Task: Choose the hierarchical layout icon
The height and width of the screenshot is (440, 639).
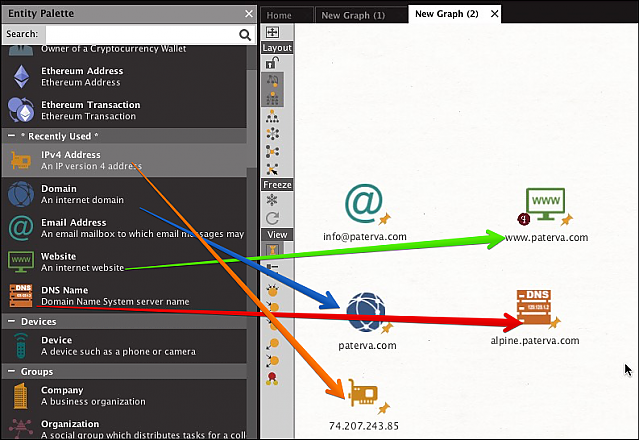Action: tap(272, 117)
